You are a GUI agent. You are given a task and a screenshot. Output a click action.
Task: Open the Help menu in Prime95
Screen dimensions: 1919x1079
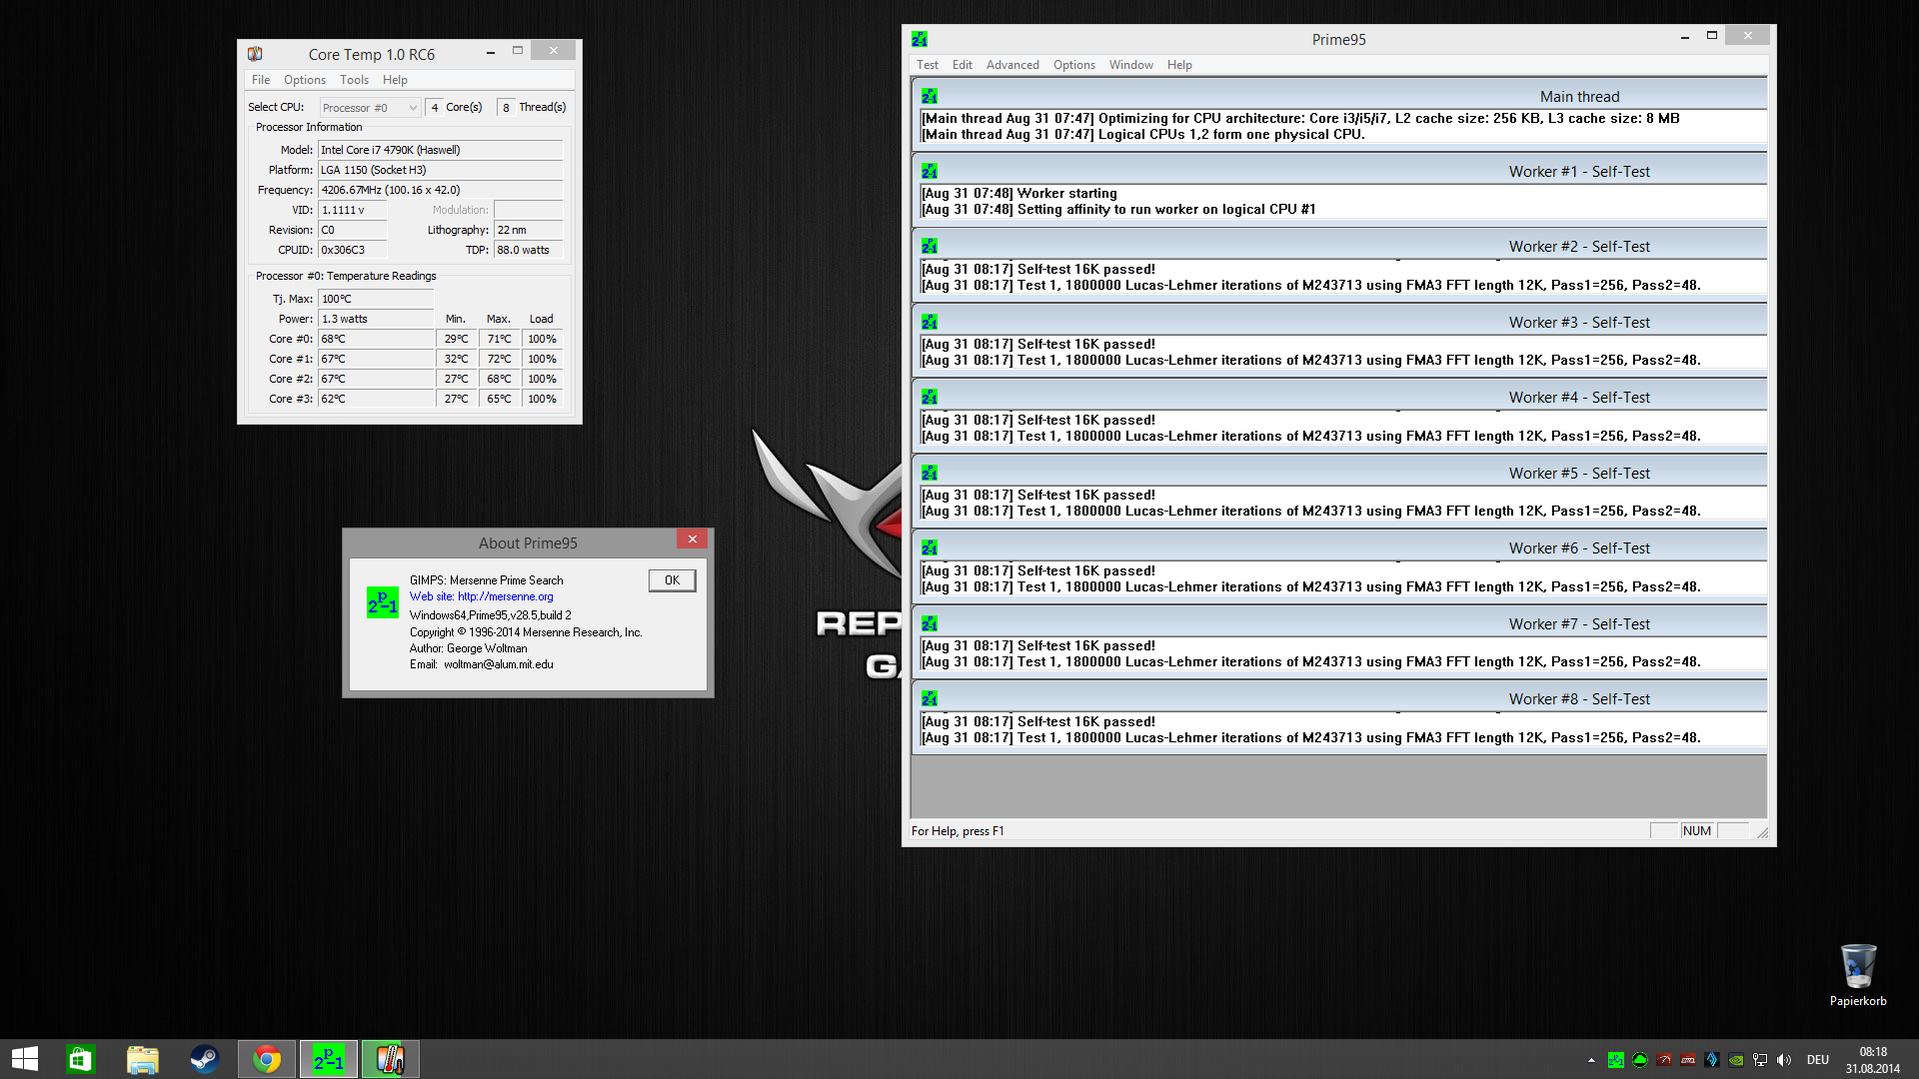pos(1179,65)
